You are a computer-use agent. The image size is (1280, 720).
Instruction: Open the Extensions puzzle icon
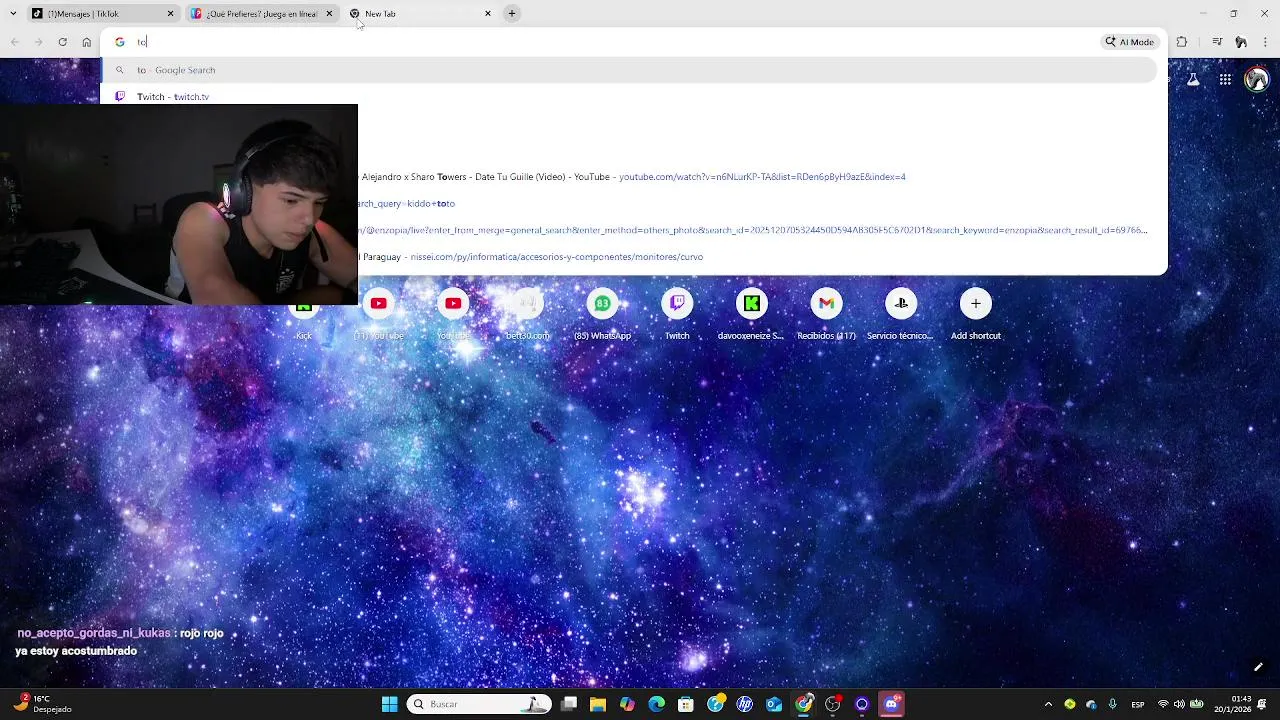click(x=1182, y=42)
